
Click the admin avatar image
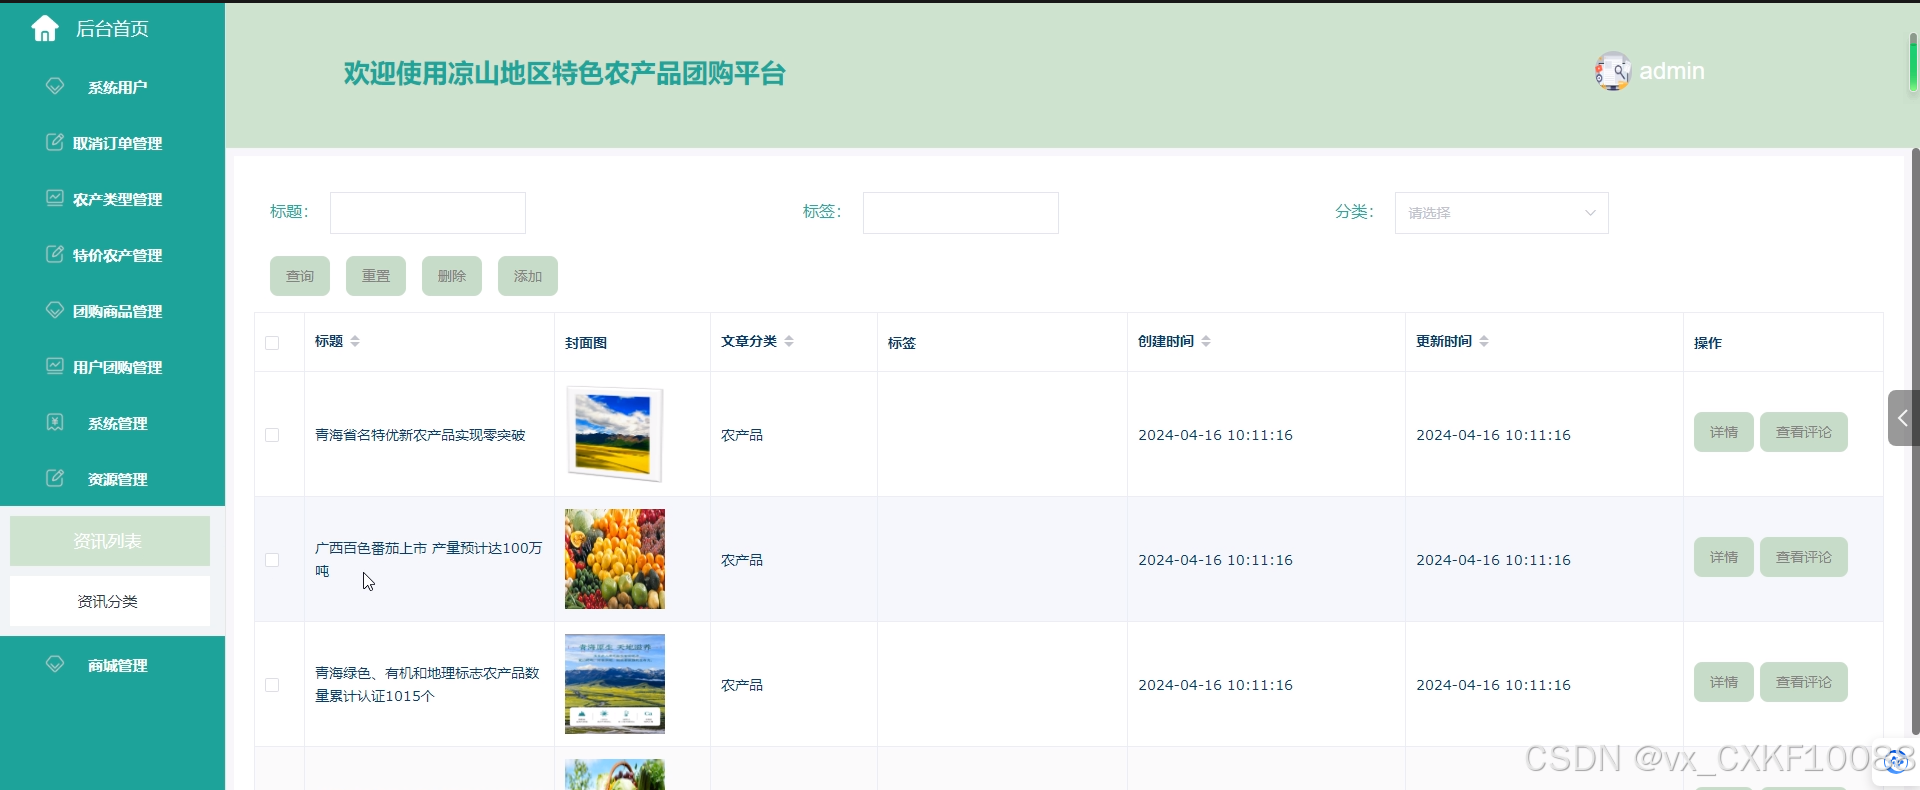(x=1612, y=71)
